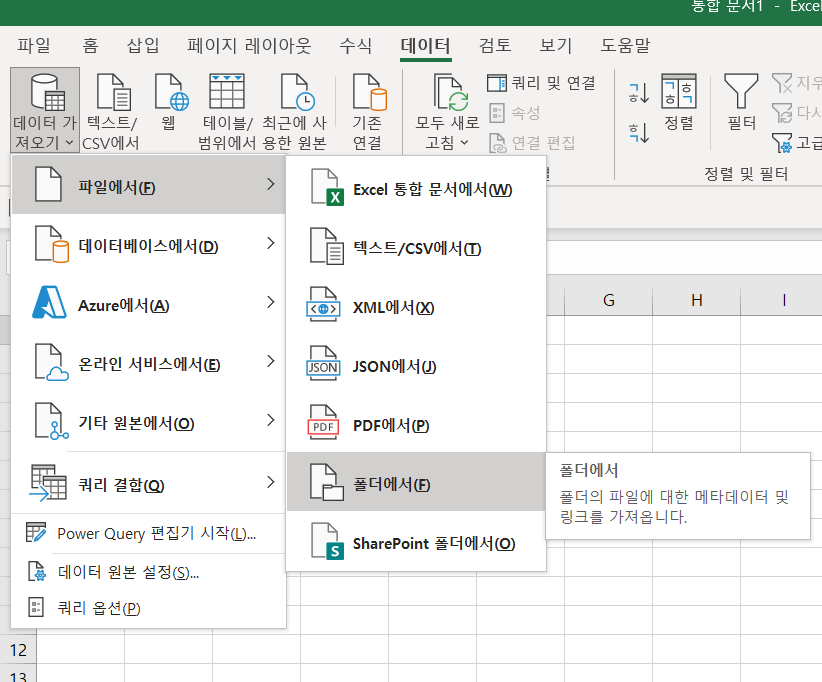Switch to the 페이지 레이아웃 tab
Viewport: 822px width, 682px height.
249,45
